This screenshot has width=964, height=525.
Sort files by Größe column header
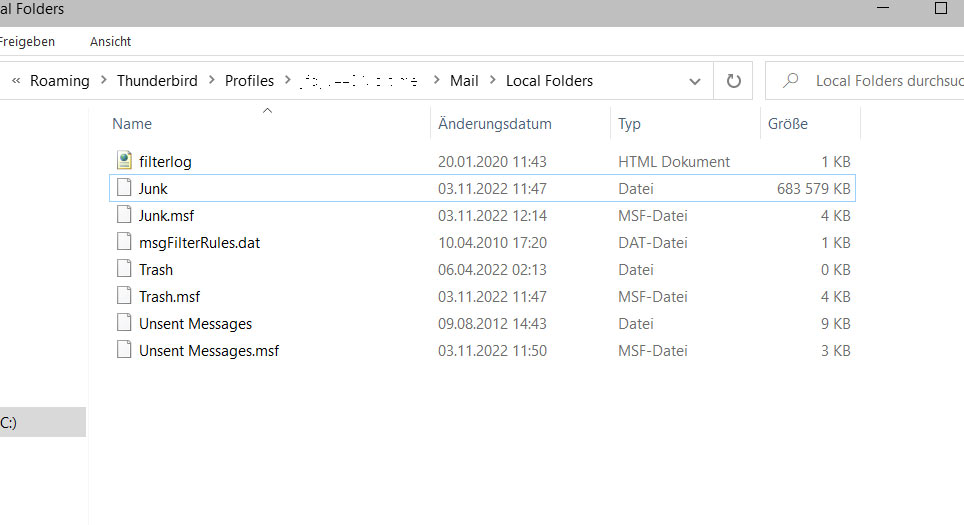pos(788,124)
